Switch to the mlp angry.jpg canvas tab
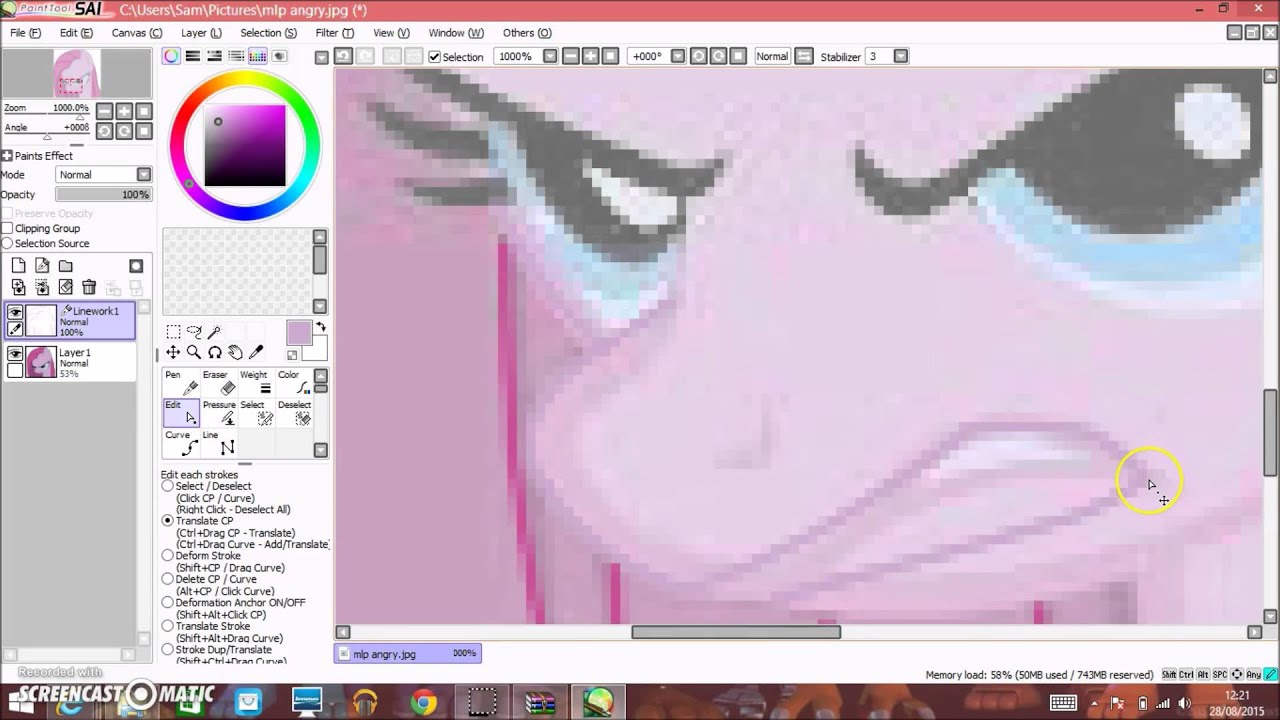Viewport: 1280px width, 720px height. click(x=409, y=654)
